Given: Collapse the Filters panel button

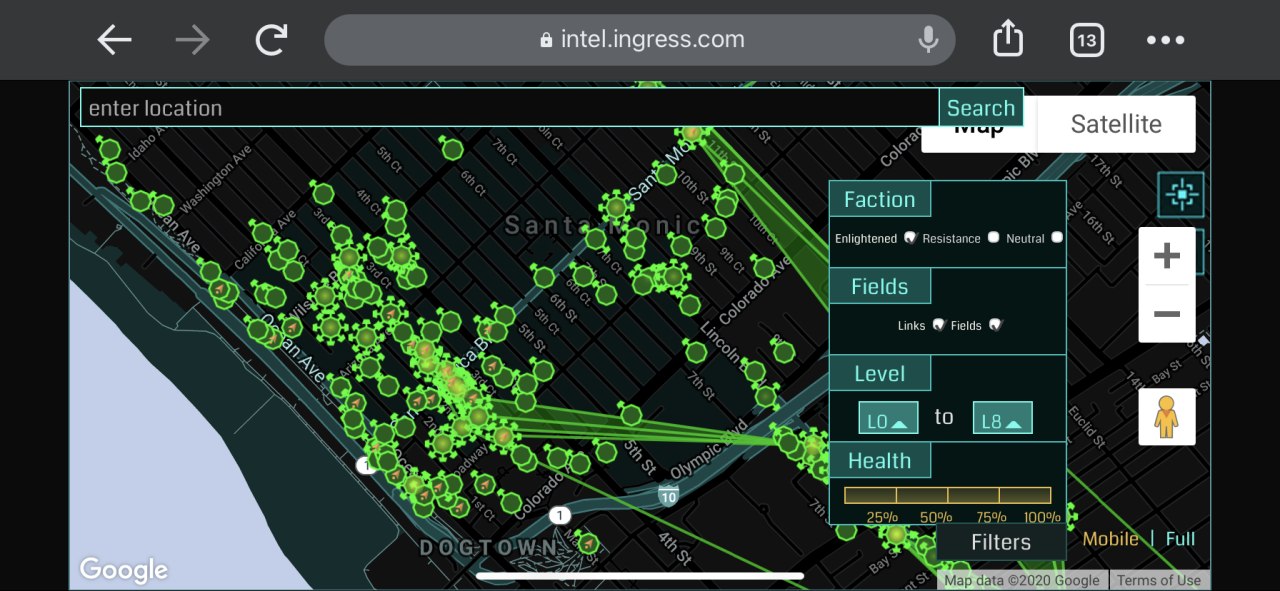Looking at the screenshot, I should [1001, 542].
